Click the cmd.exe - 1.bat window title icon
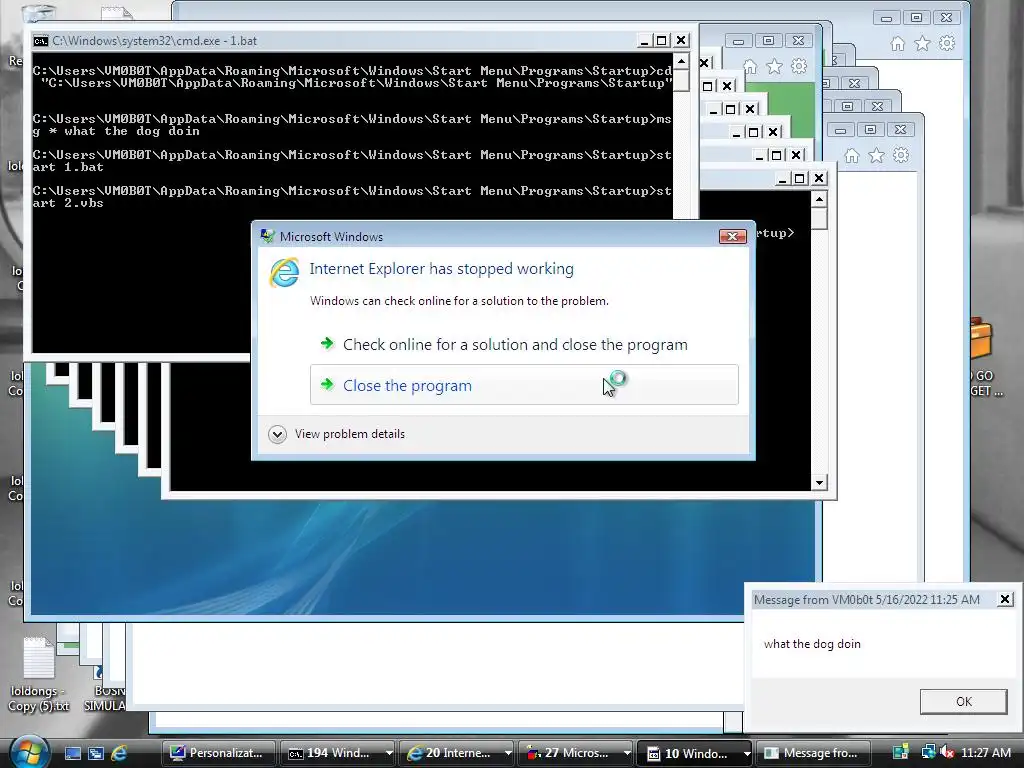 (x=41, y=40)
